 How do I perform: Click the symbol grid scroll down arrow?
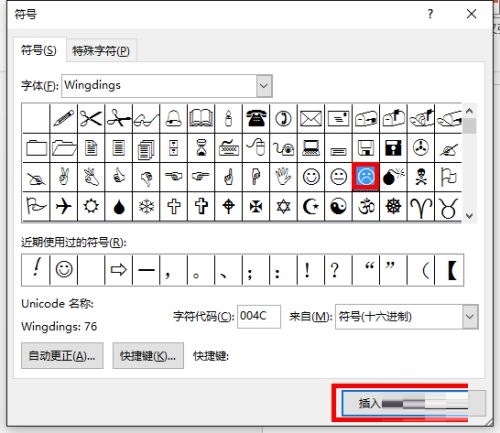(469, 215)
